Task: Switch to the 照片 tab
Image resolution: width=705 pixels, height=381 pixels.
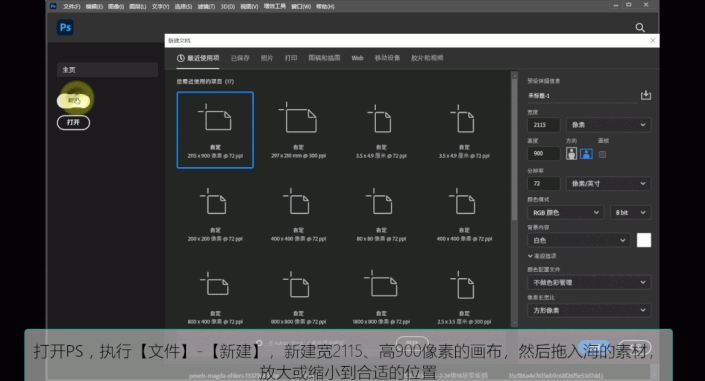Action: tap(267, 58)
